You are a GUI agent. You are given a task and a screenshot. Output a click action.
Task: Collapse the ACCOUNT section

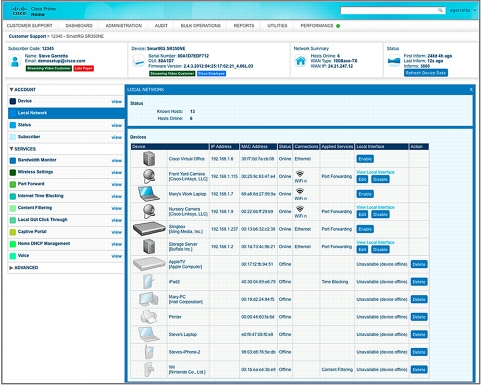pos(12,90)
